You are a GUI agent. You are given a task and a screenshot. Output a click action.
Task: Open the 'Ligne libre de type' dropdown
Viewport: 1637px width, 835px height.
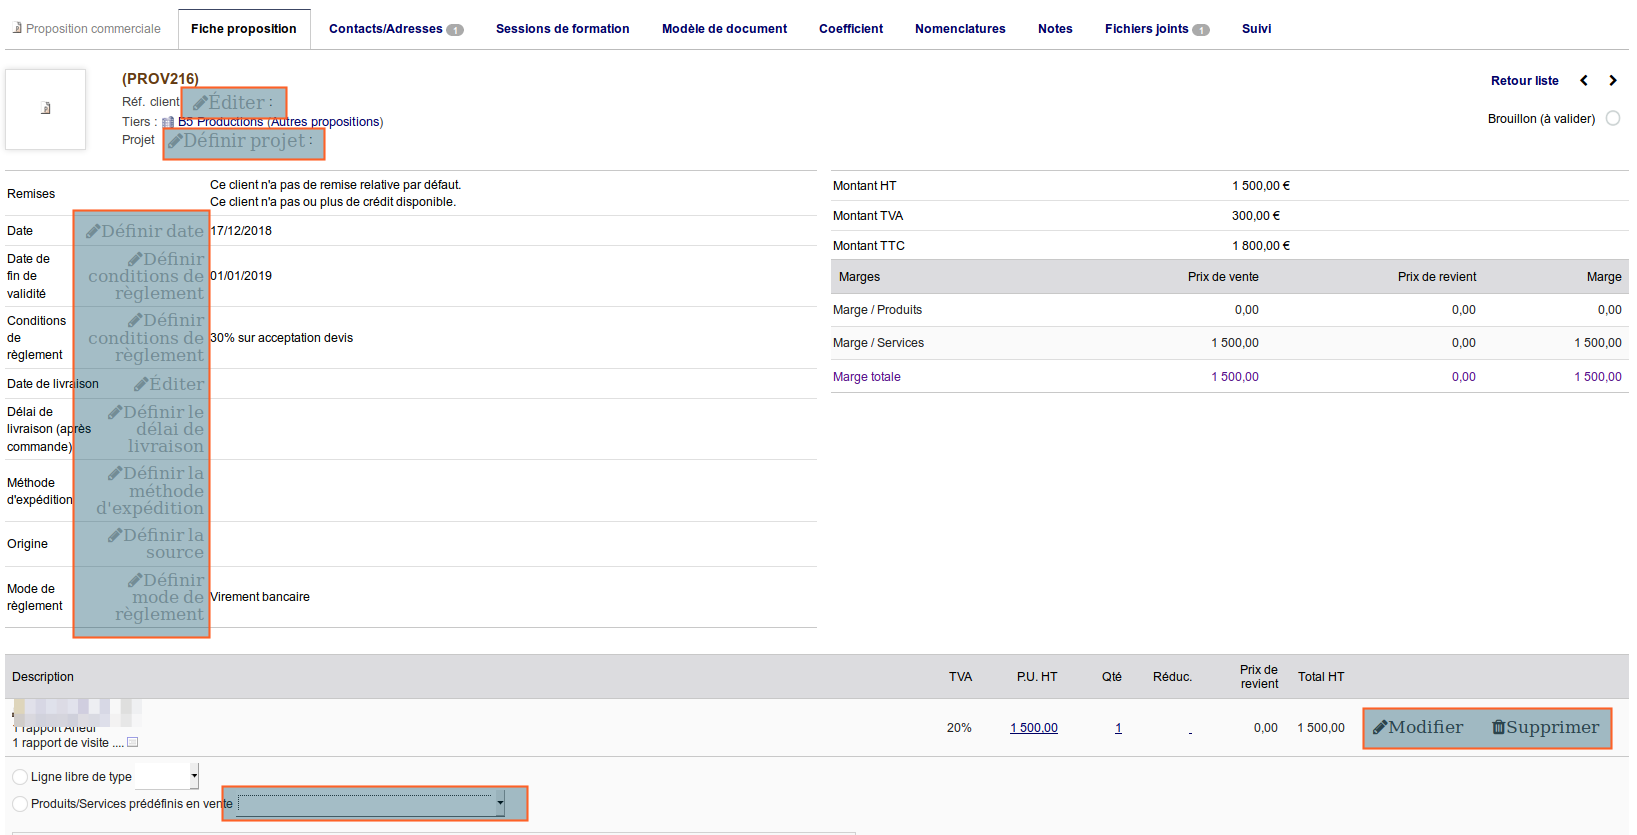pos(167,776)
